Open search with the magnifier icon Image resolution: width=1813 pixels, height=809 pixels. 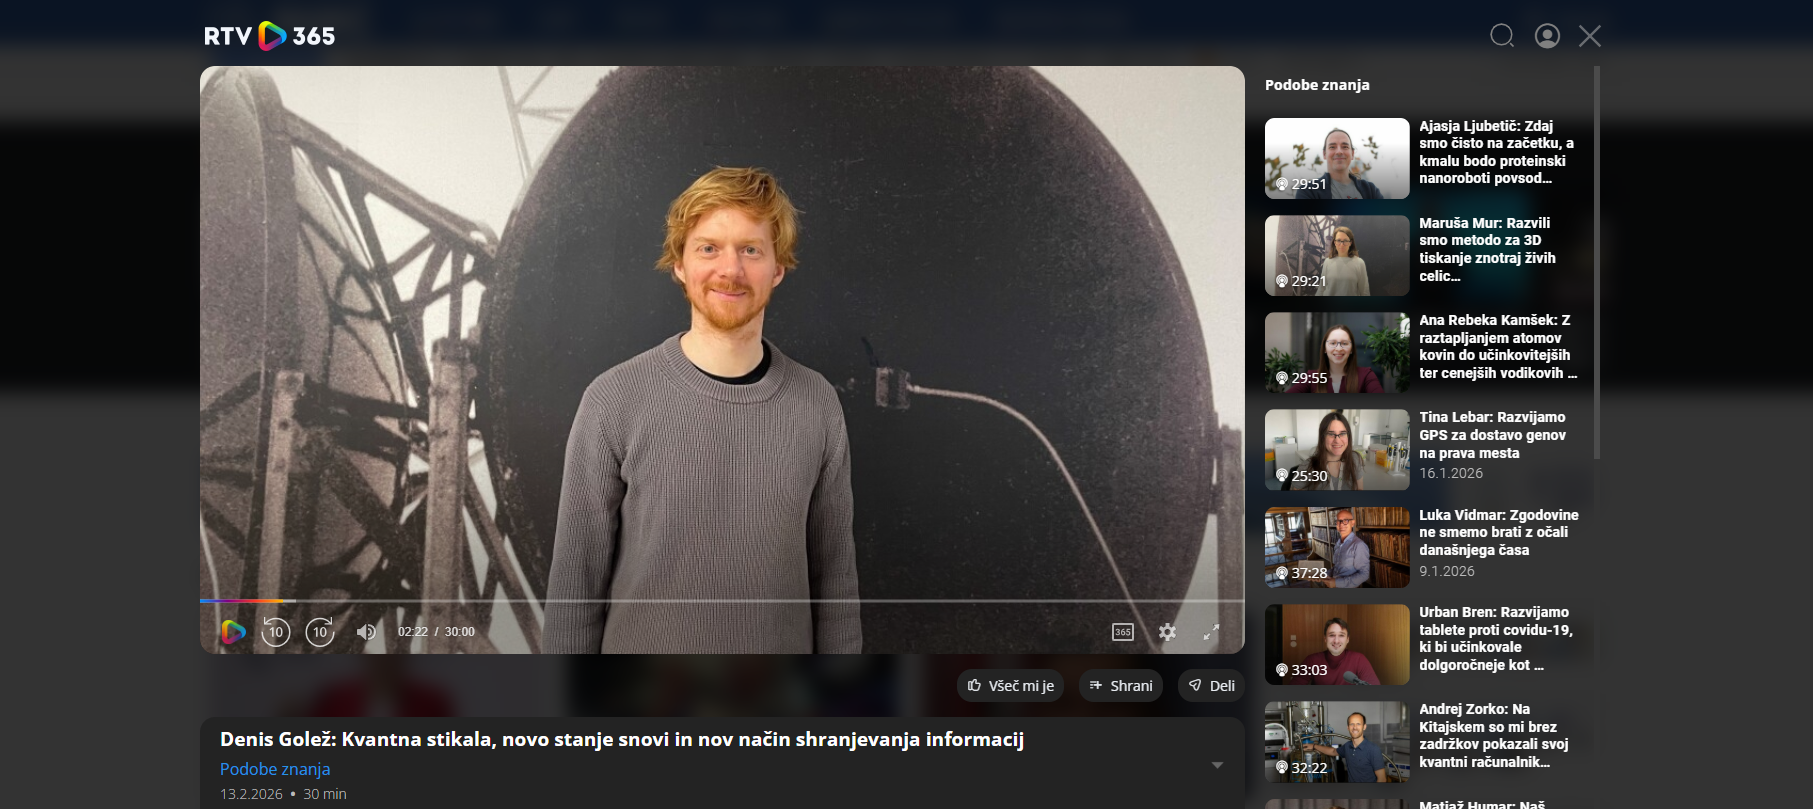1501,36
